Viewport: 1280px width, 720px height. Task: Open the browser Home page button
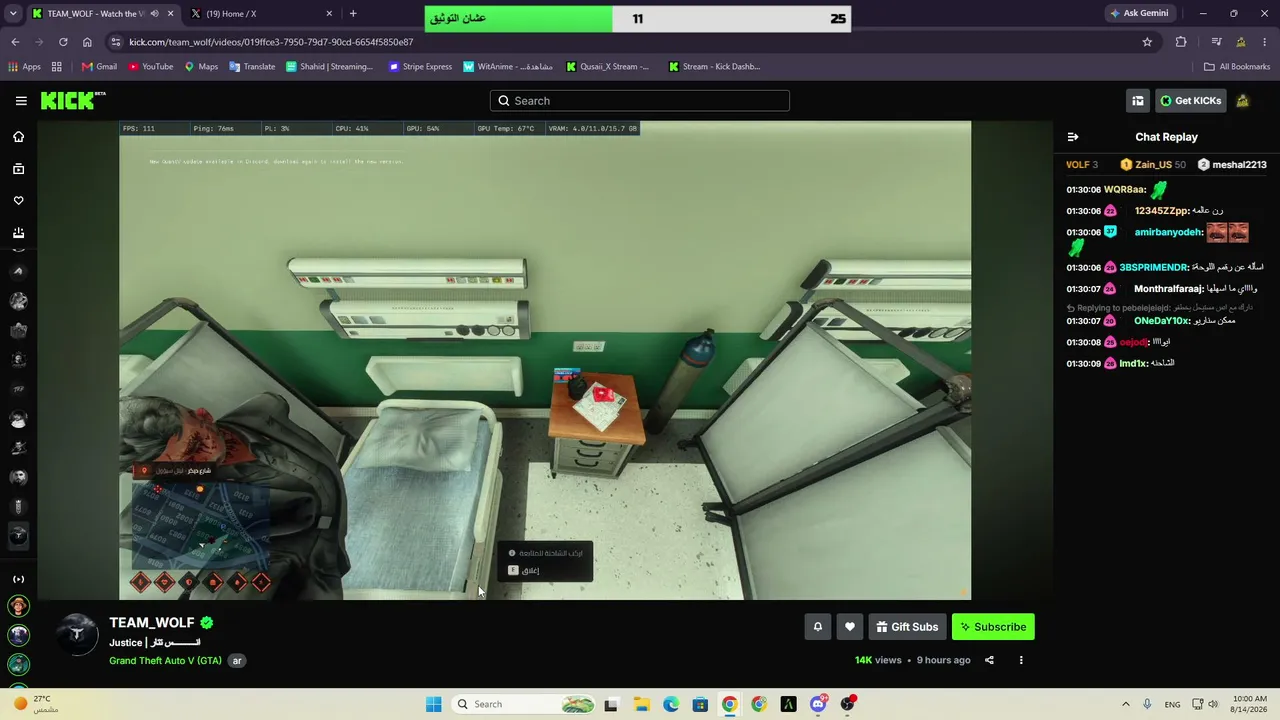tap(87, 42)
